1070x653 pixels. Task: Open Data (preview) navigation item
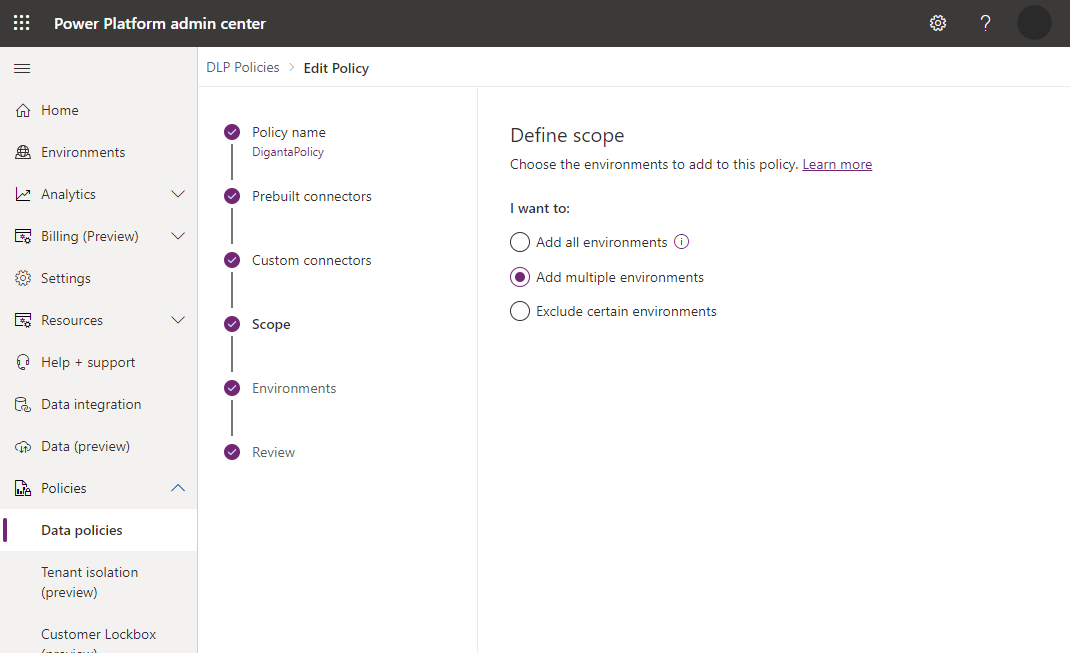tap(85, 446)
